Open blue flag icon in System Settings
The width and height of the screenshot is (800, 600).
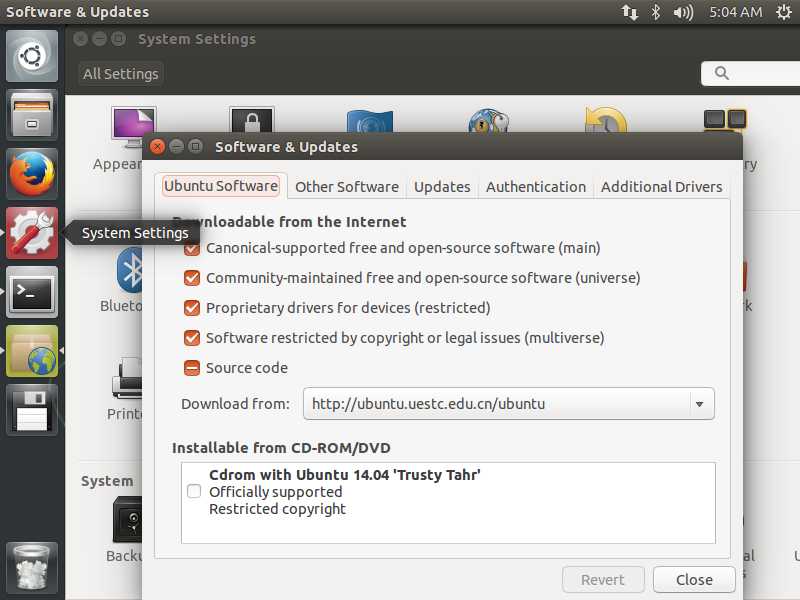[x=370, y=121]
